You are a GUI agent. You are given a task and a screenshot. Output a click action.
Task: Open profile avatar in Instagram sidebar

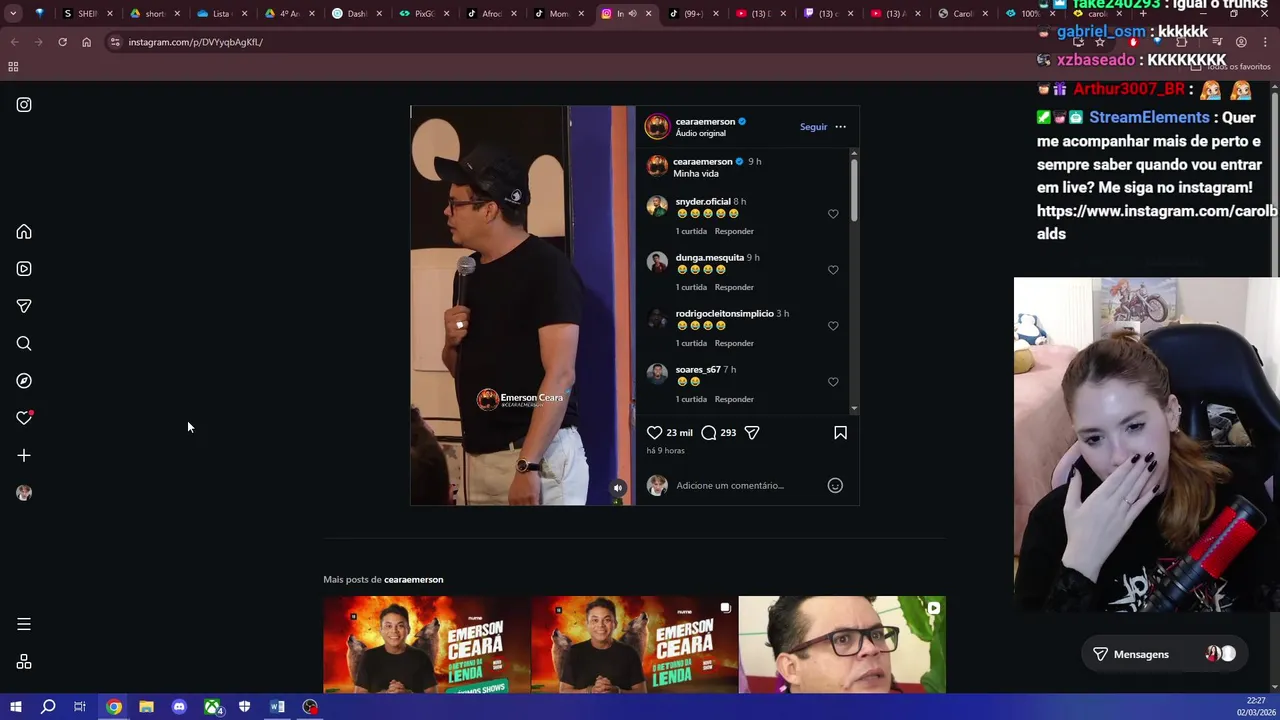click(24, 493)
